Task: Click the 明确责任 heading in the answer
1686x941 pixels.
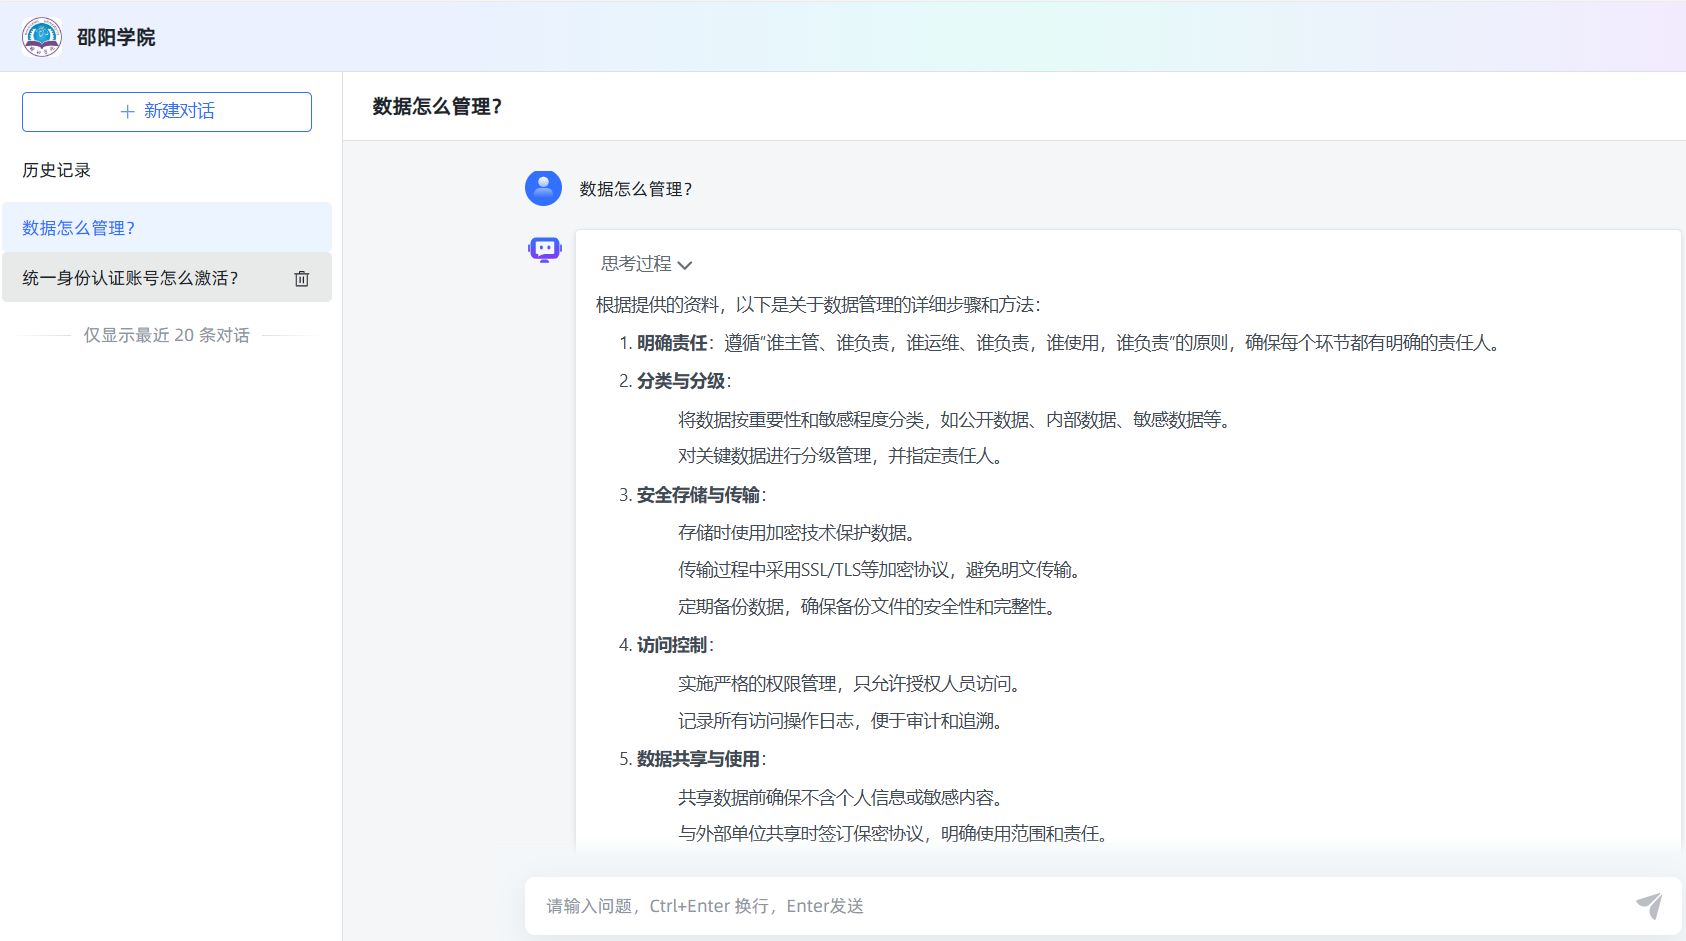Action: pos(672,343)
